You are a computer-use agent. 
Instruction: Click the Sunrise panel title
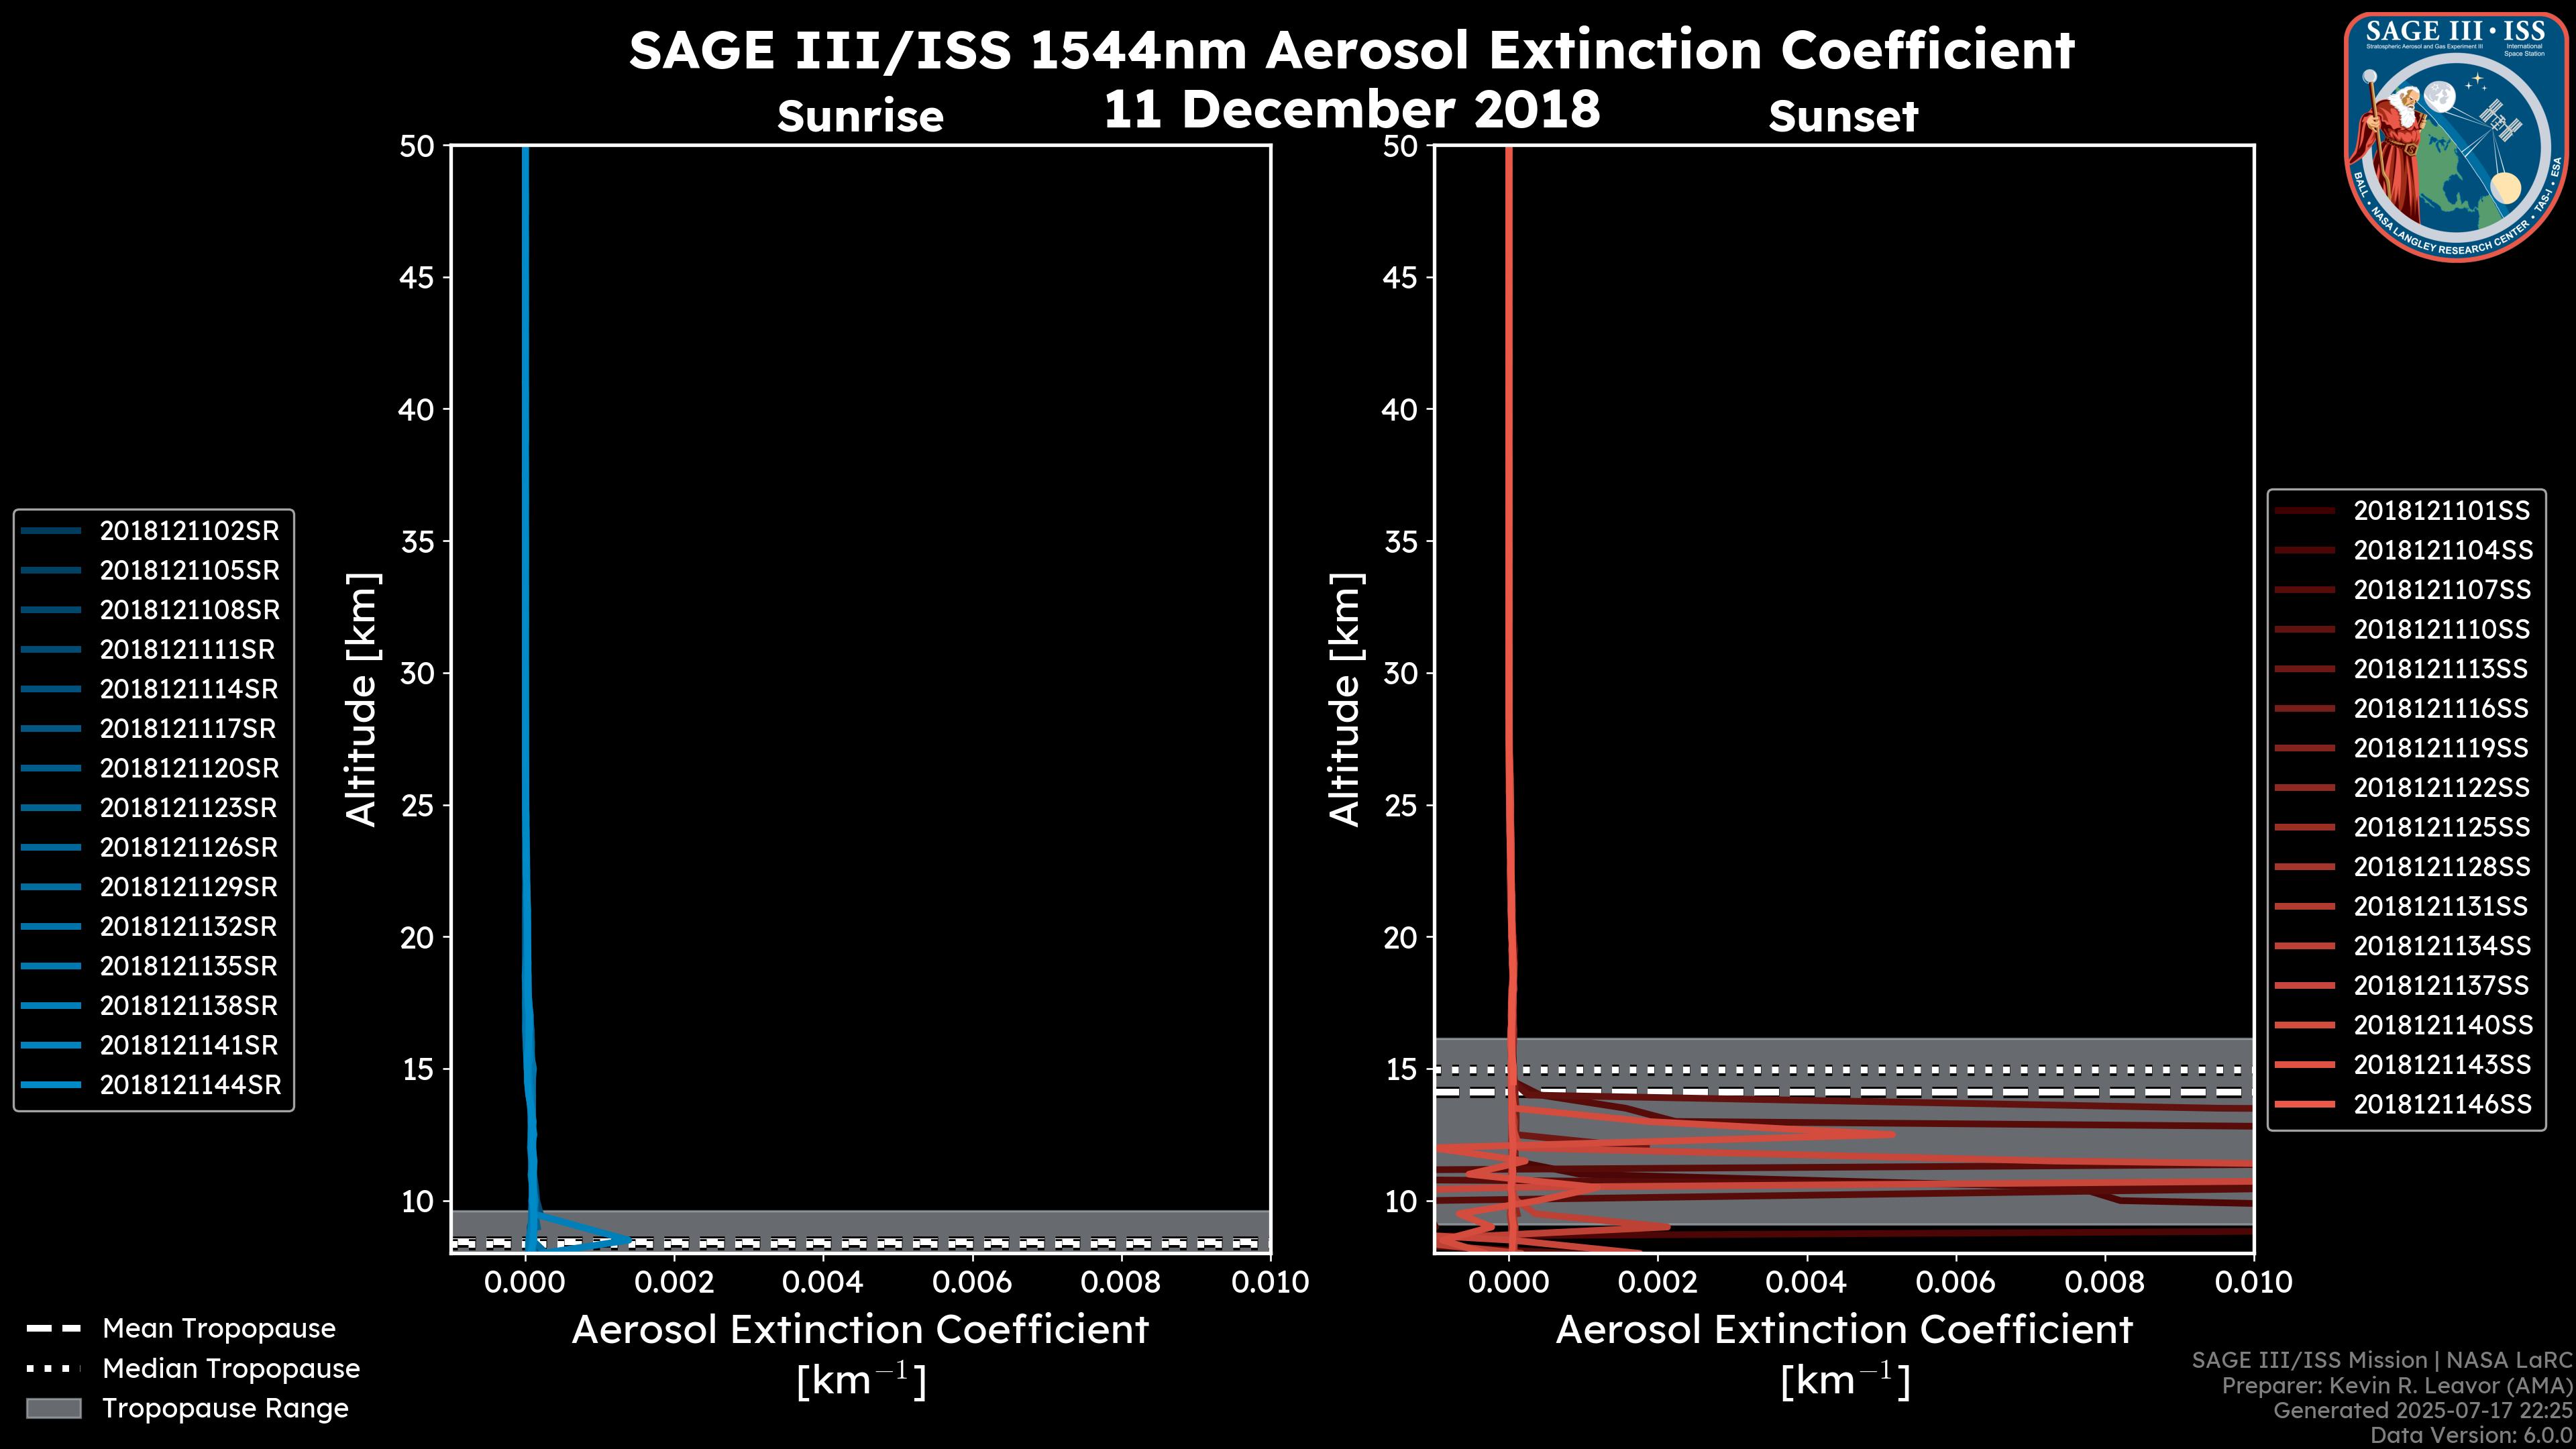point(860,117)
